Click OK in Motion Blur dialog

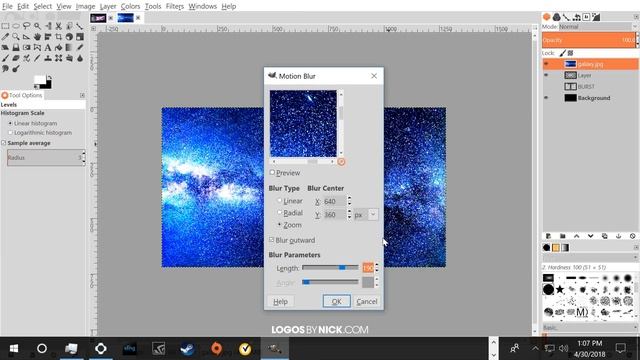(336, 301)
